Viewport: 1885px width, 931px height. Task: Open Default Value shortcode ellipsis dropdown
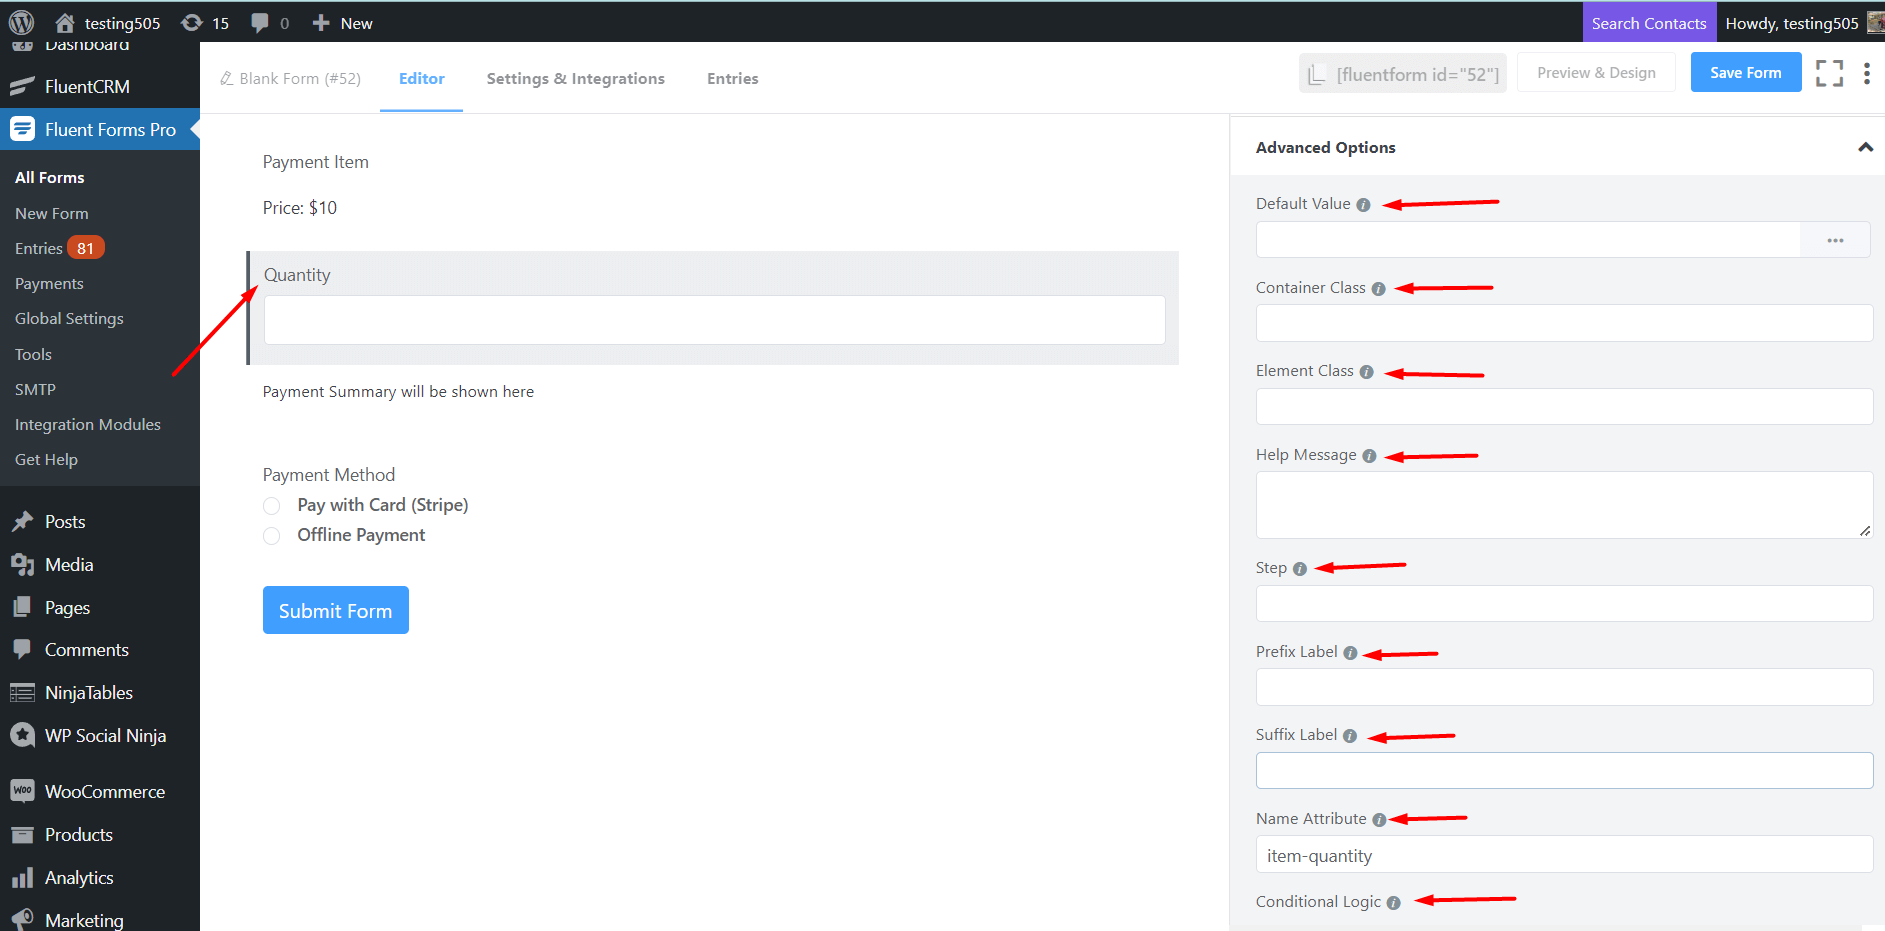(x=1835, y=240)
